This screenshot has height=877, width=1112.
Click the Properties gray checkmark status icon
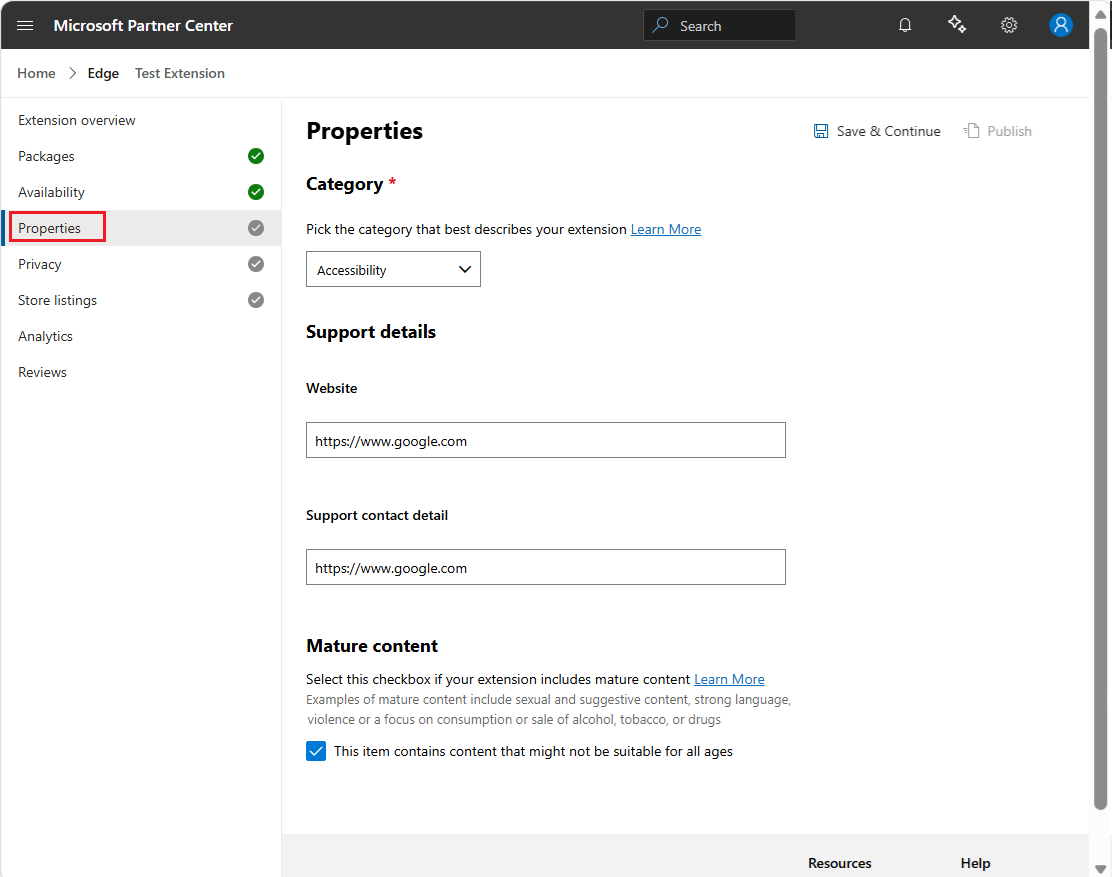tap(256, 228)
